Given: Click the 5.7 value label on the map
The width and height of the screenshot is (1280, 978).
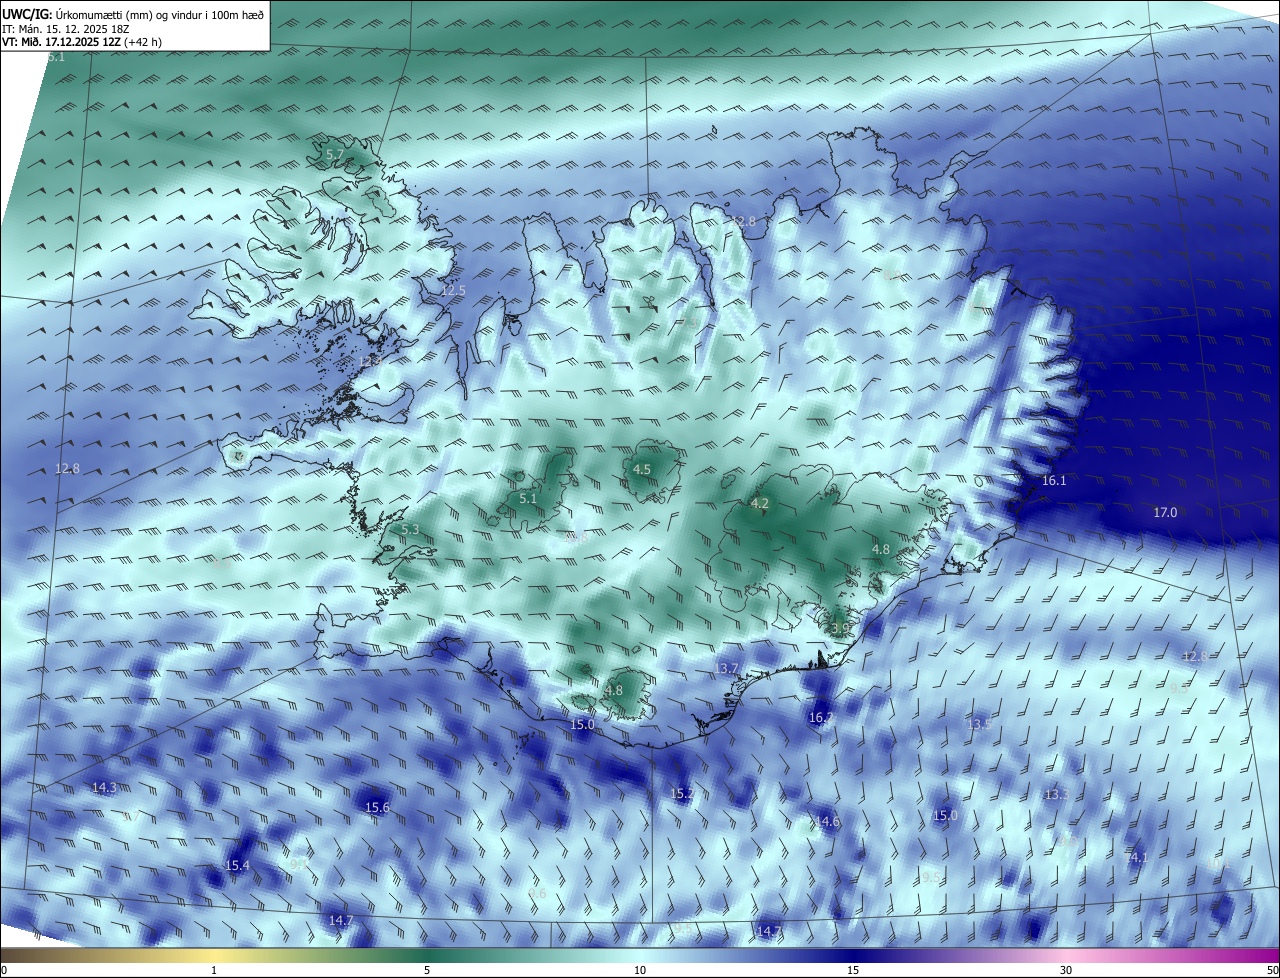Looking at the screenshot, I should coord(335,154).
